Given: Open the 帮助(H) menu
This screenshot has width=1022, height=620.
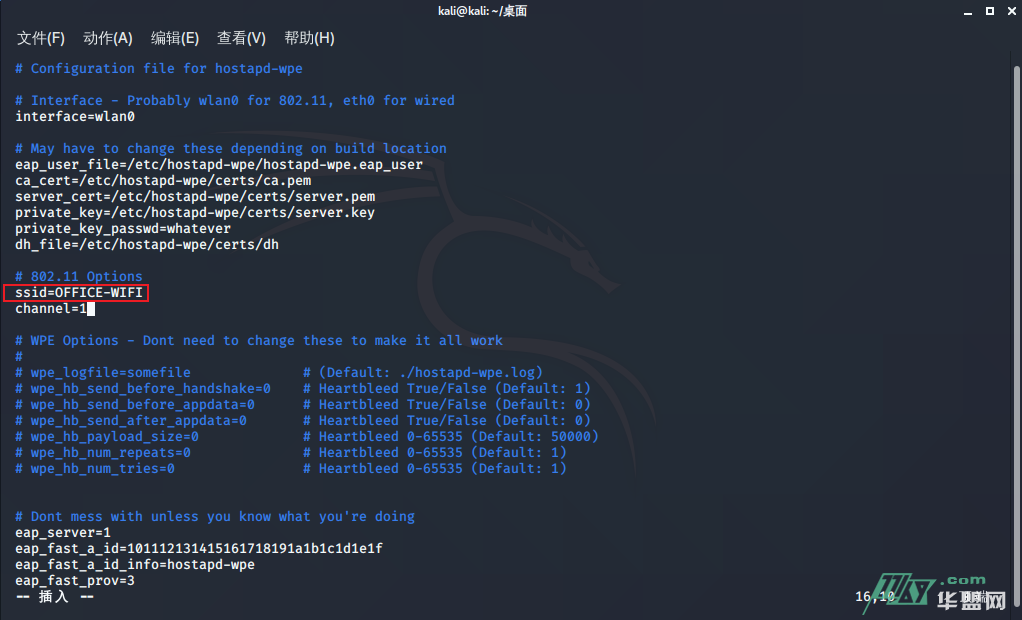Looking at the screenshot, I should [309, 38].
